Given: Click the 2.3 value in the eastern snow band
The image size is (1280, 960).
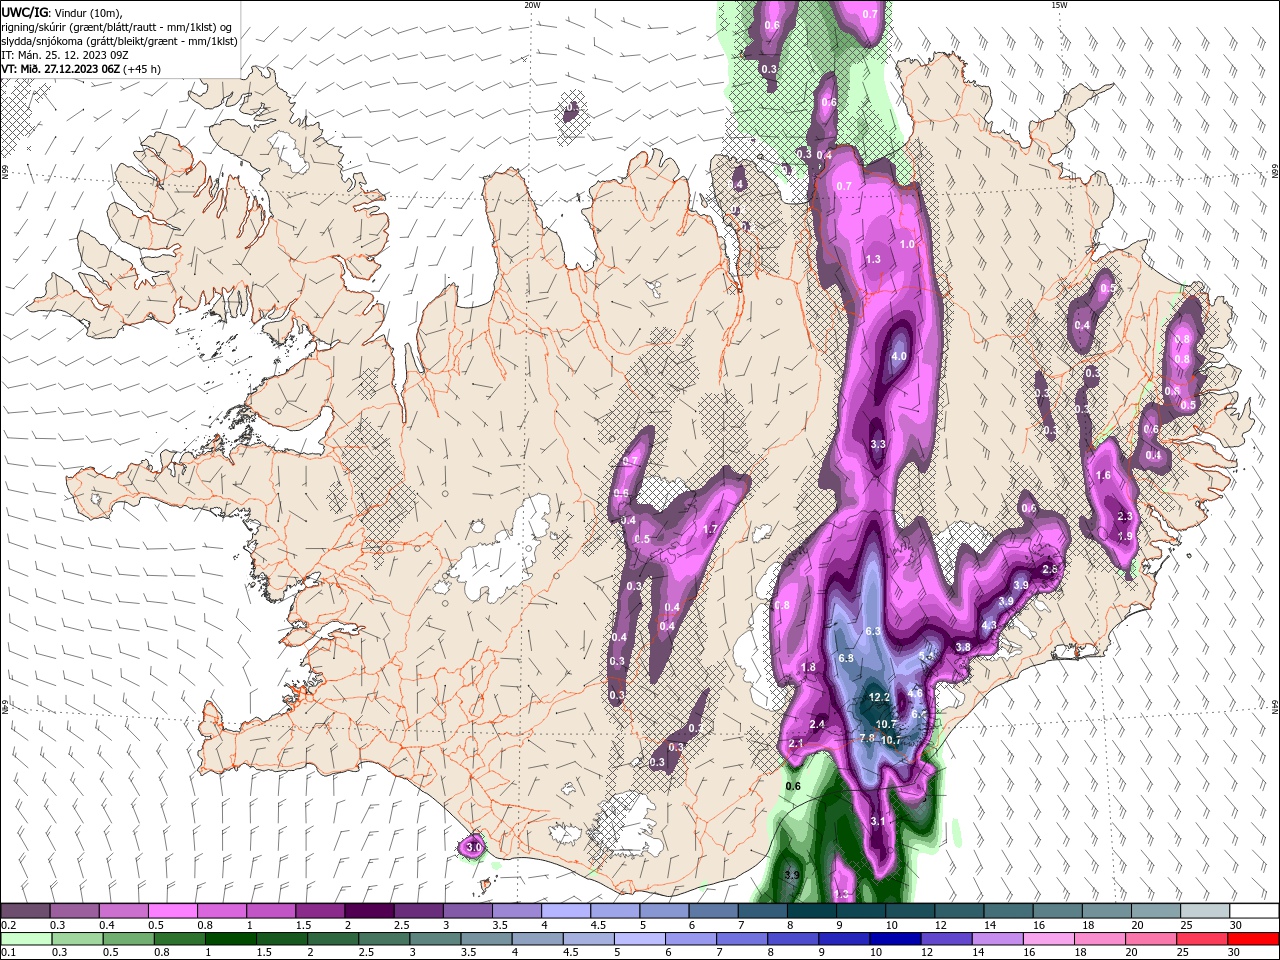Looking at the screenshot, I should coord(1124,516).
